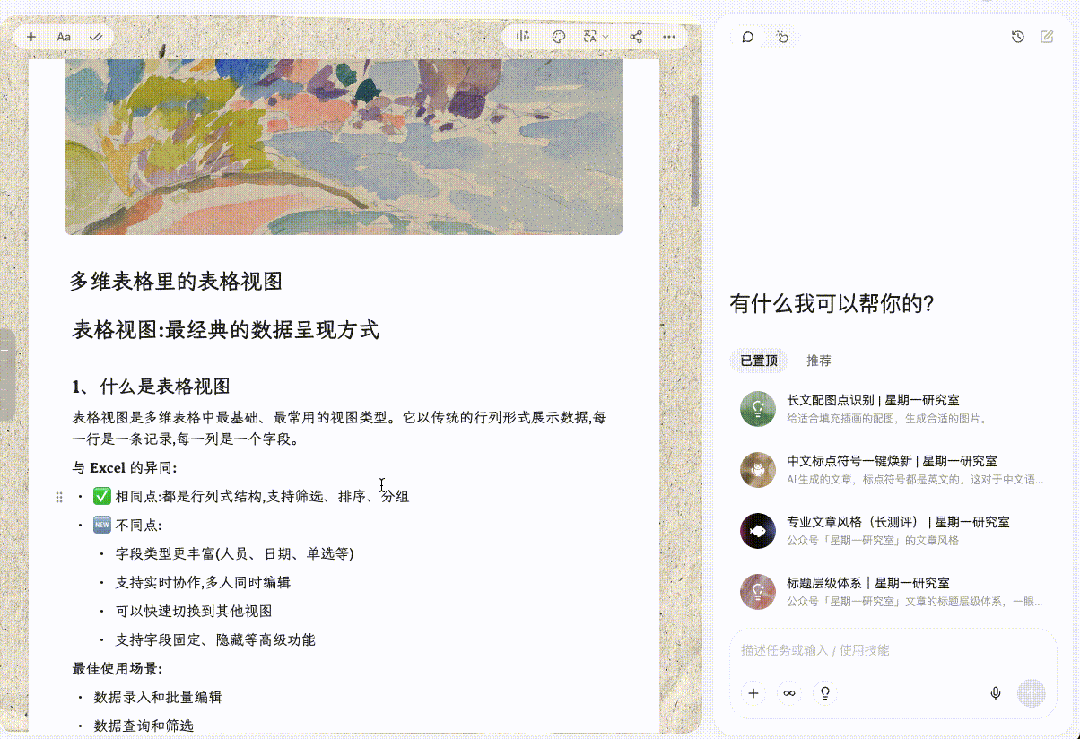Click bullet 数据录入和批量编辑

coord(158,697)
